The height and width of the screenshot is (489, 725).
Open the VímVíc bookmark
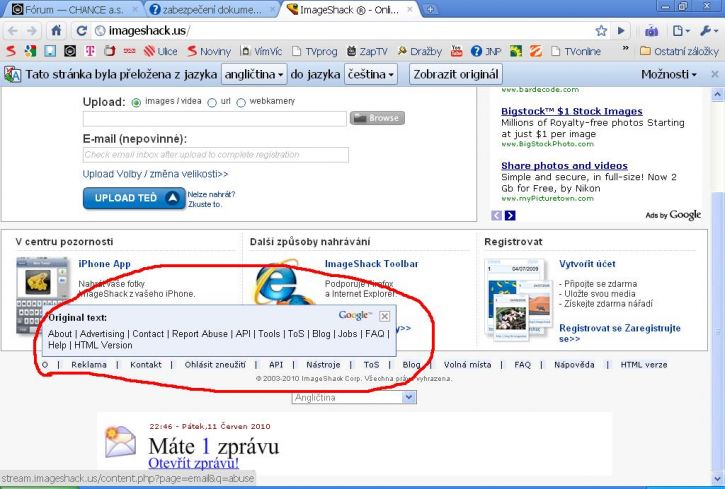(261, 51)
